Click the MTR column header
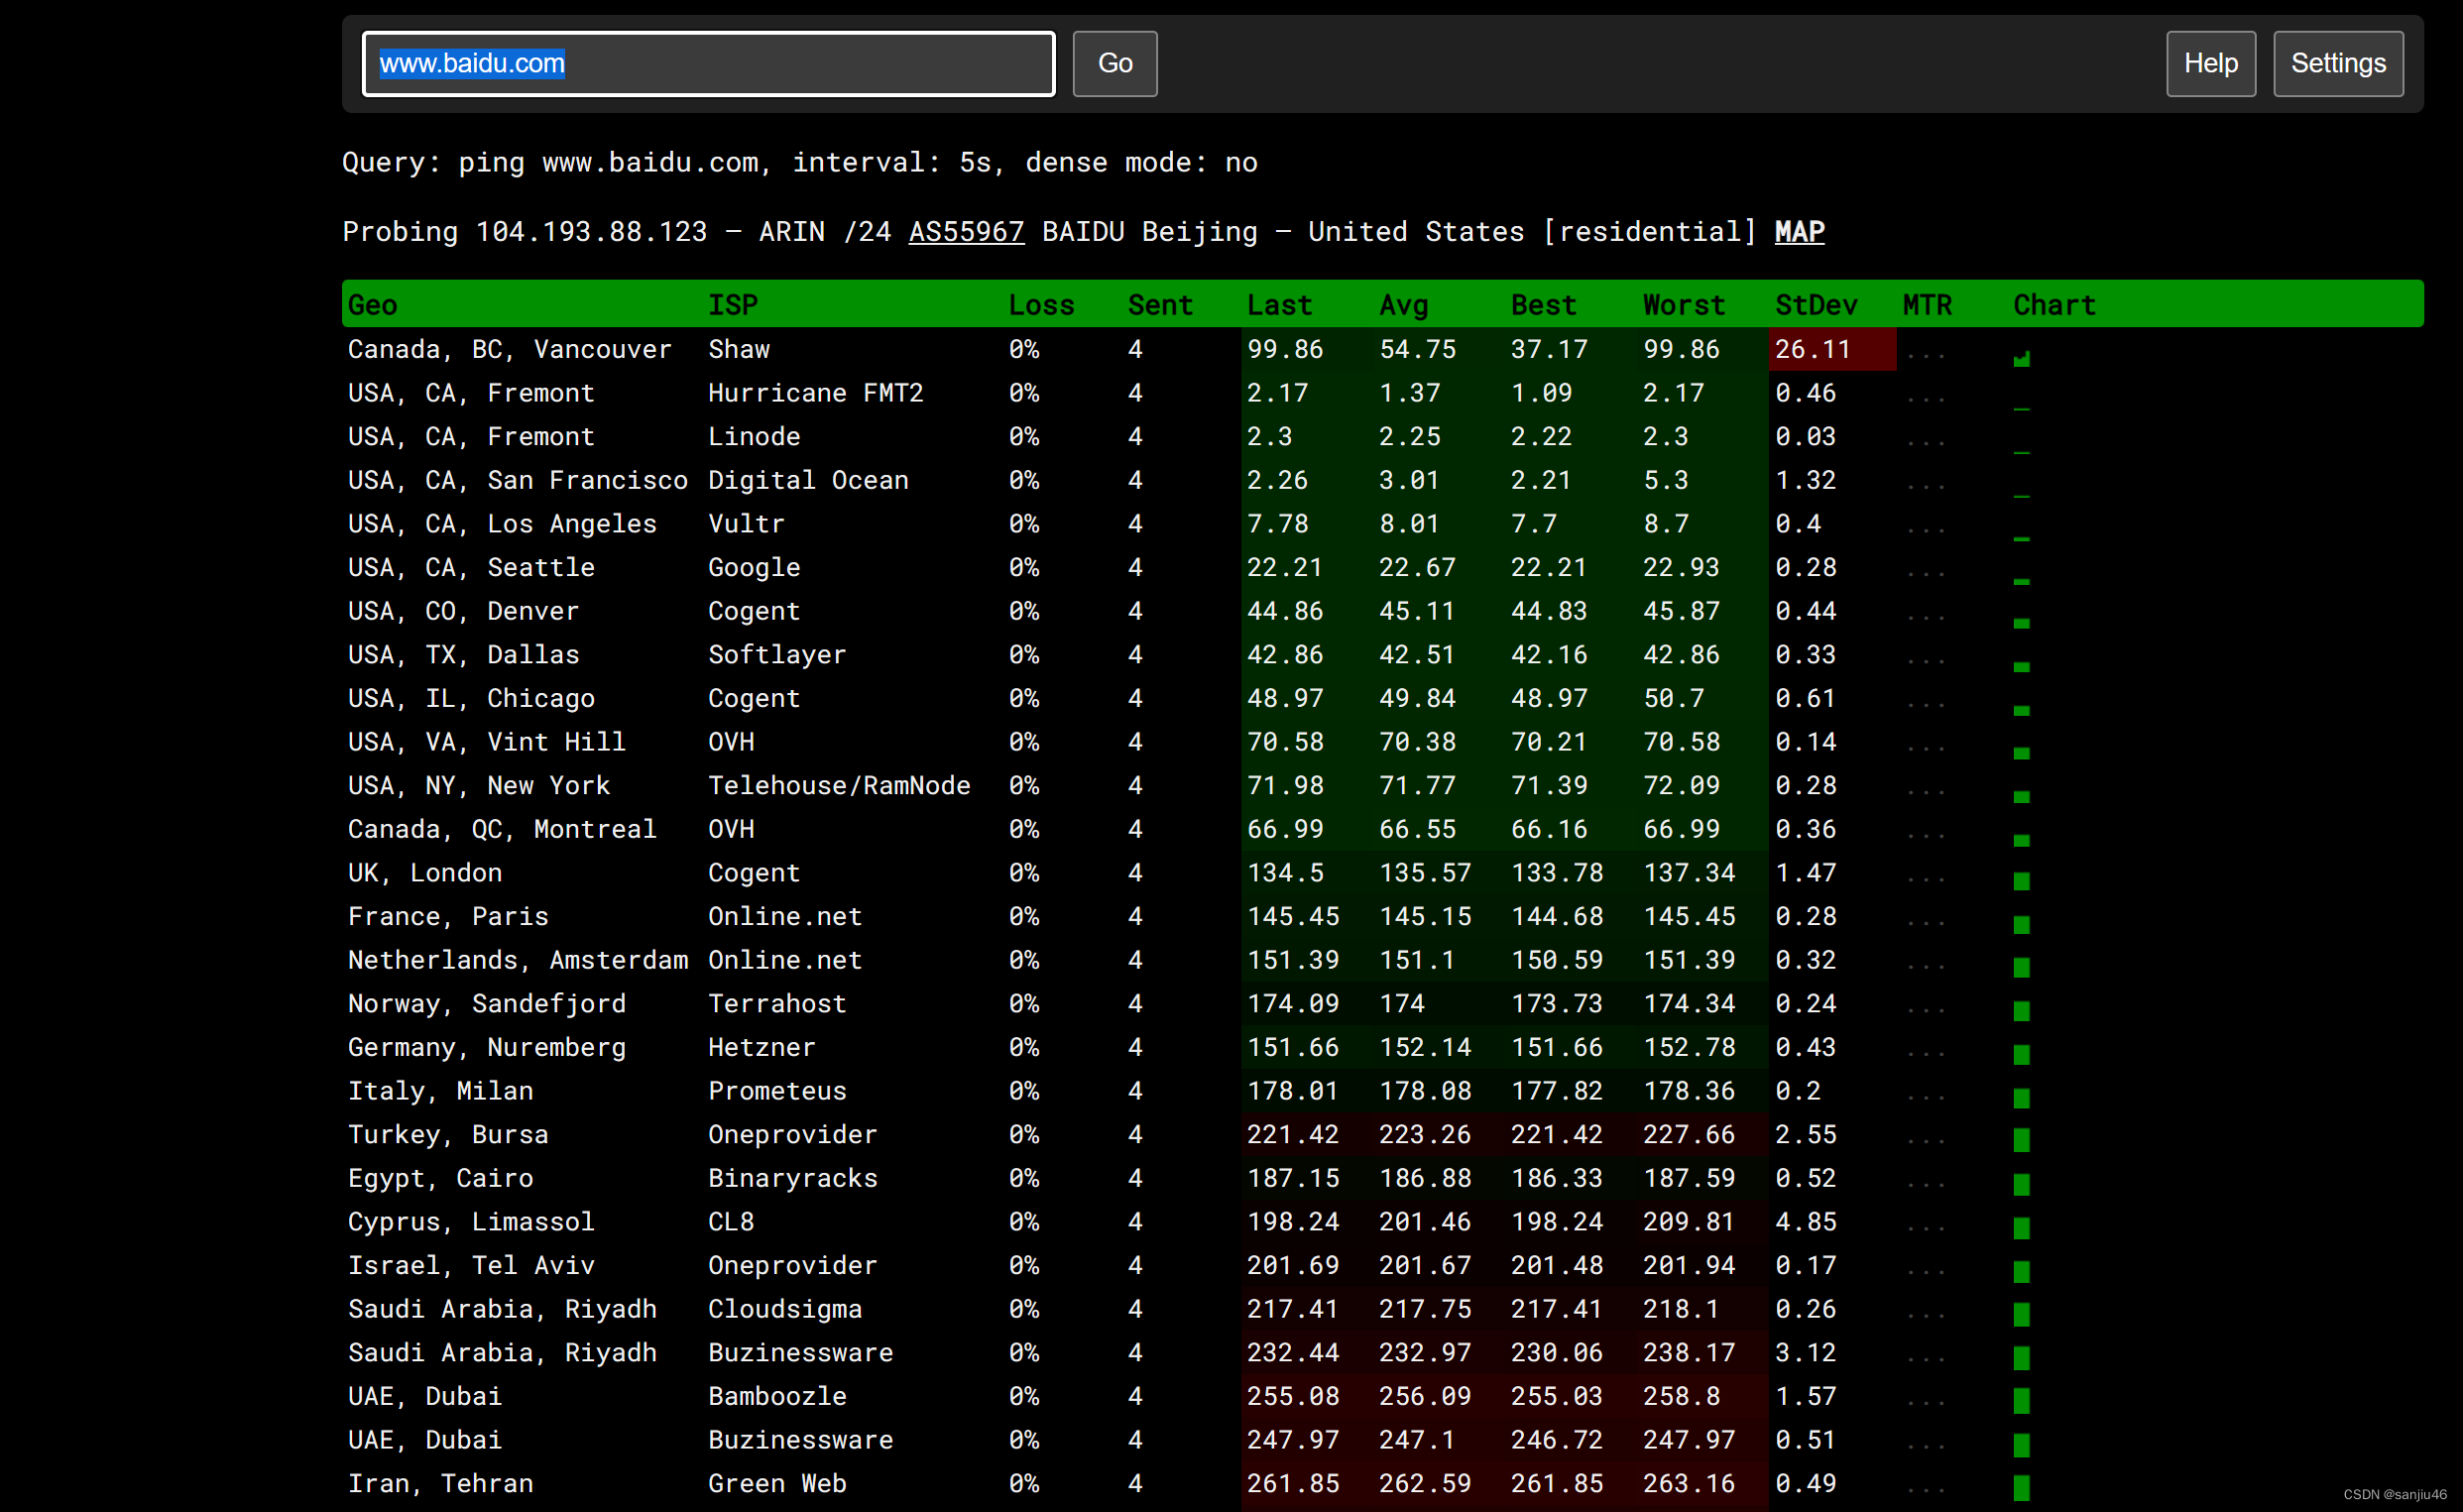The width and height of the screenshot is (2463, 1512). pyautogui.click(x=1927, y=305)
